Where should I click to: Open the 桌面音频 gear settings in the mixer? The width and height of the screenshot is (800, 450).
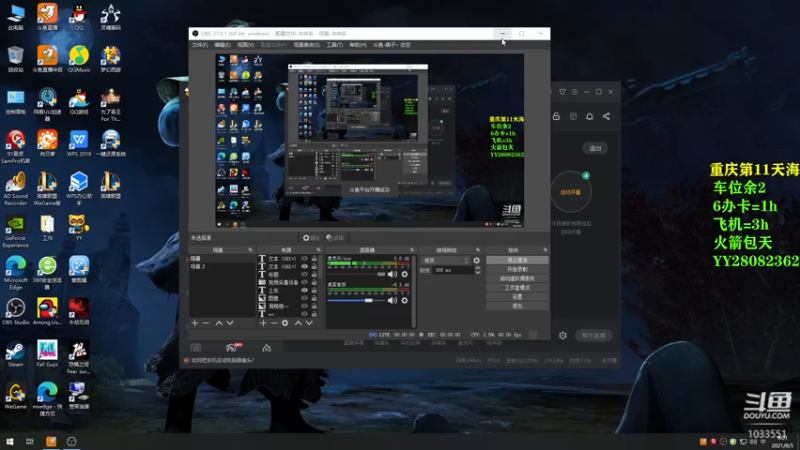pos(405,301)
